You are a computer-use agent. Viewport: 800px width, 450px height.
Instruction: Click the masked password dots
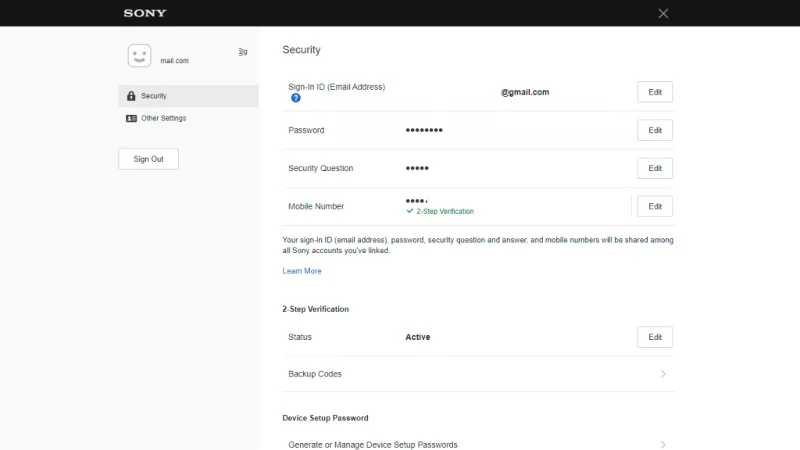click(x=424, y=130)
